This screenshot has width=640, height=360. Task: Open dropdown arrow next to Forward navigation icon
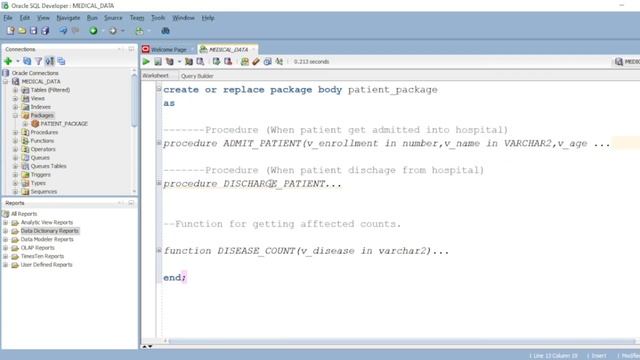(122, 31)
